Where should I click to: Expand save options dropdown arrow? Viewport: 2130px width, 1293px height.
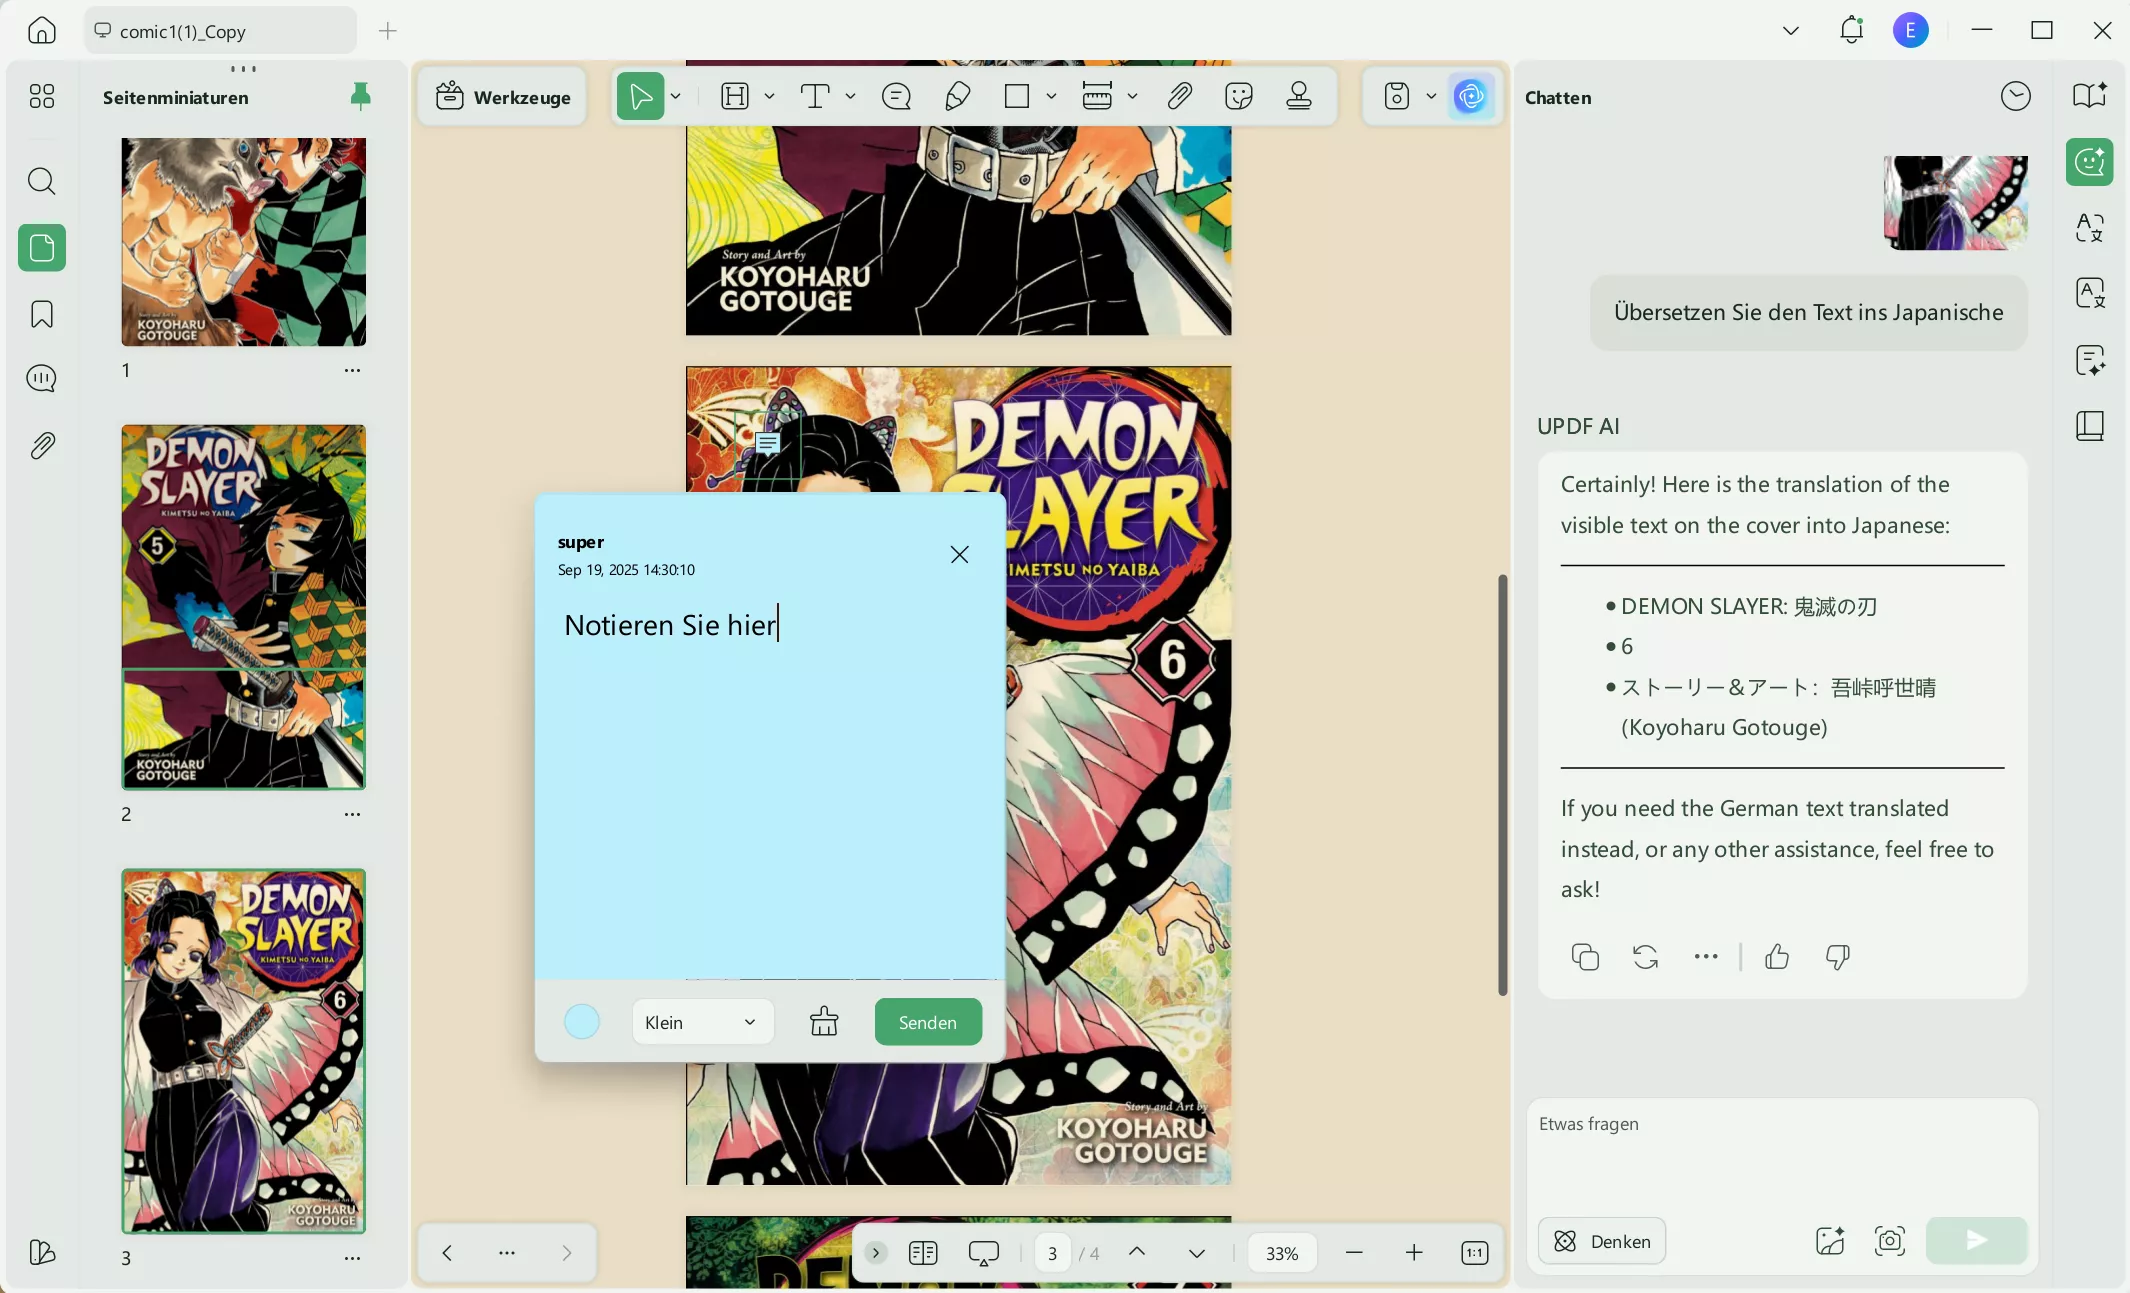1431,96
